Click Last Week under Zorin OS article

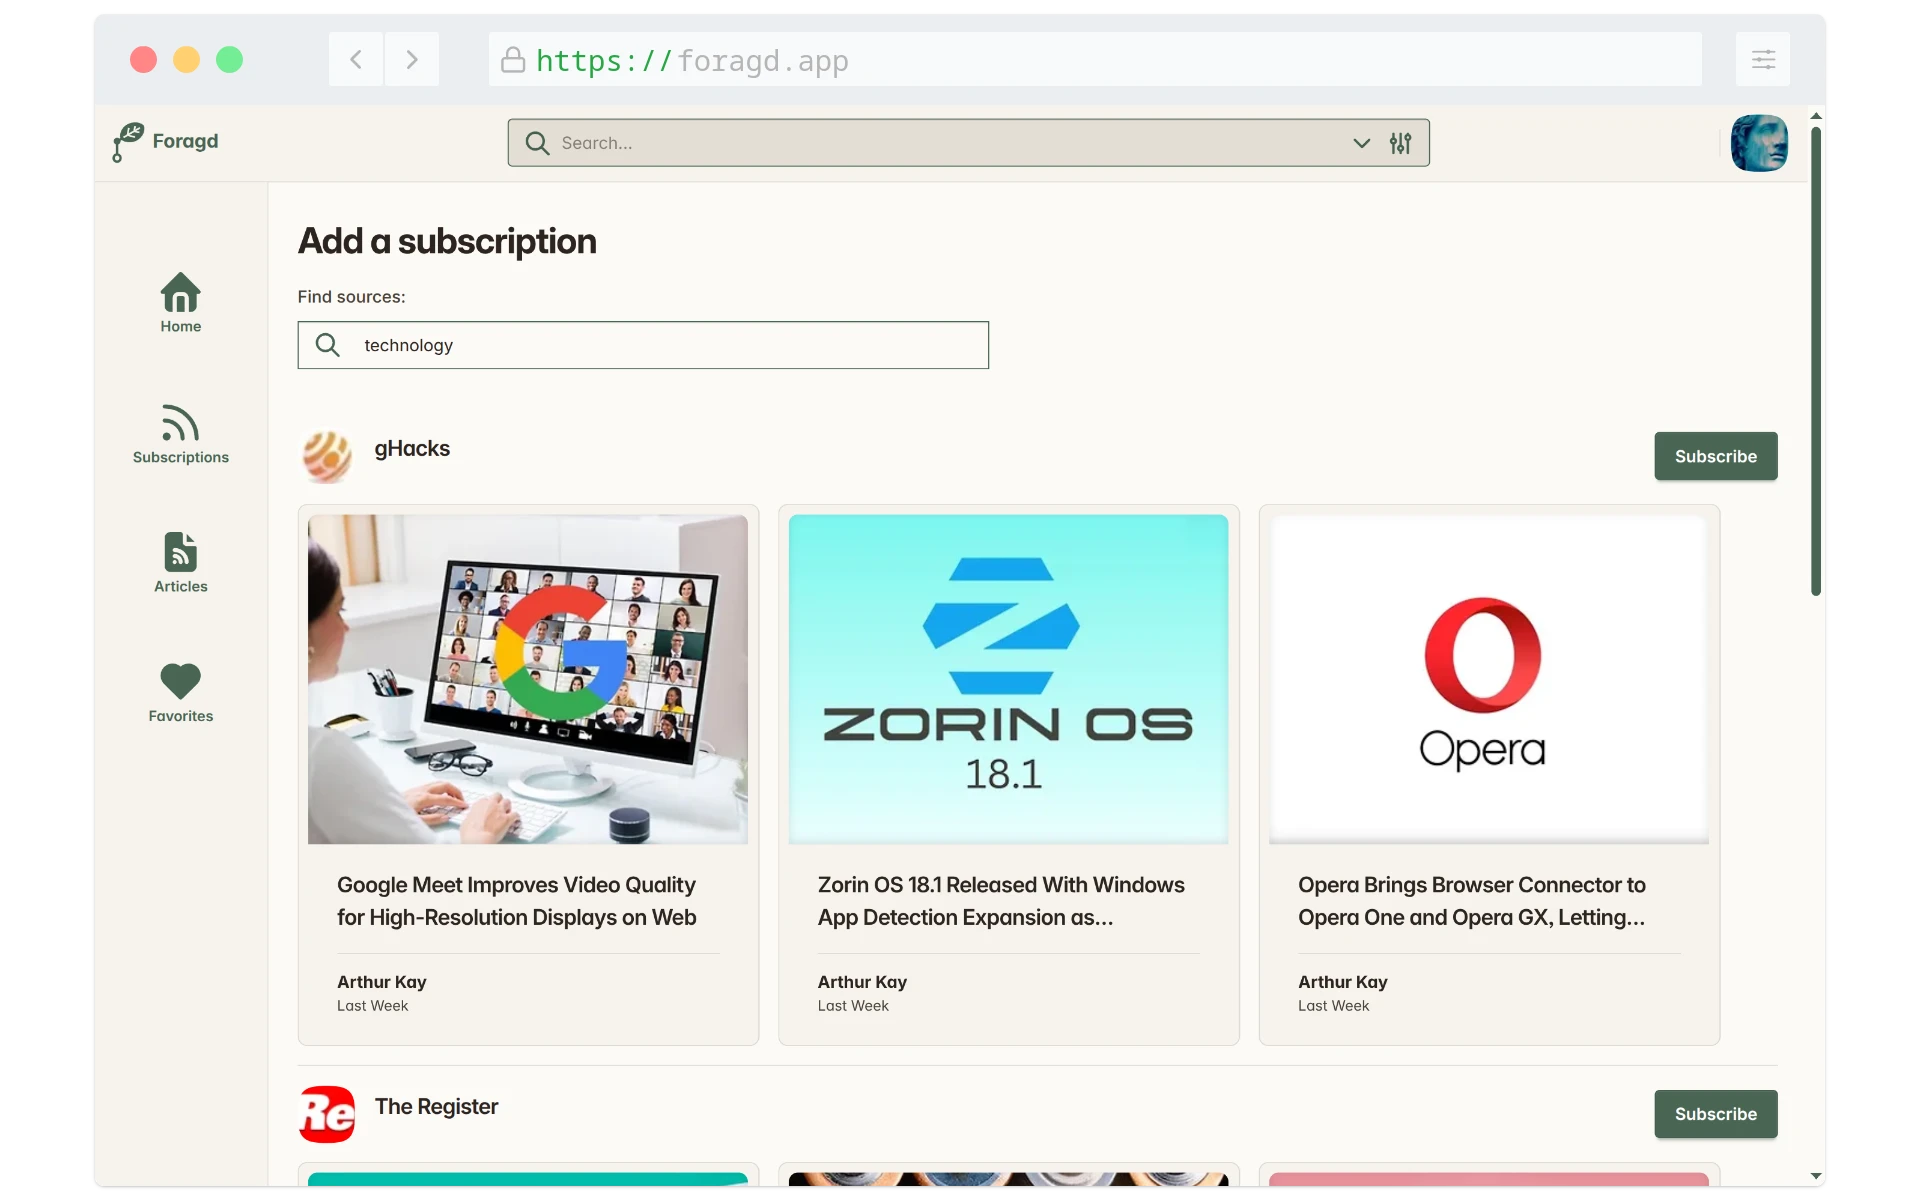(x=853, y=1006)
